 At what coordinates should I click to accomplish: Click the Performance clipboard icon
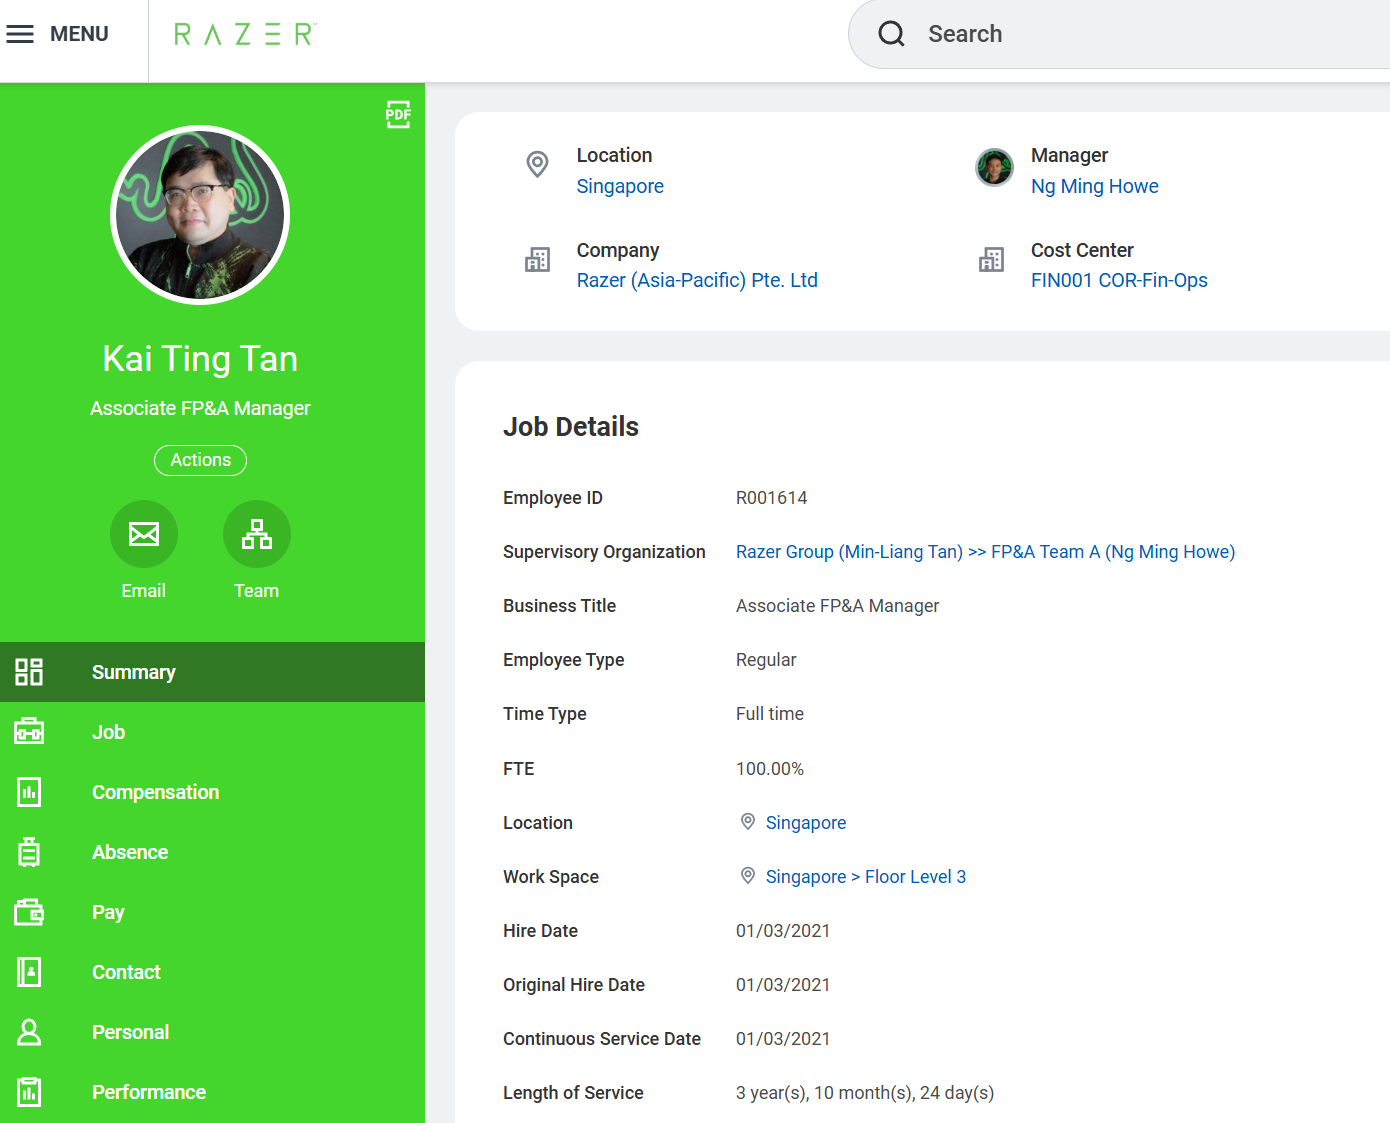point(29,1092)
